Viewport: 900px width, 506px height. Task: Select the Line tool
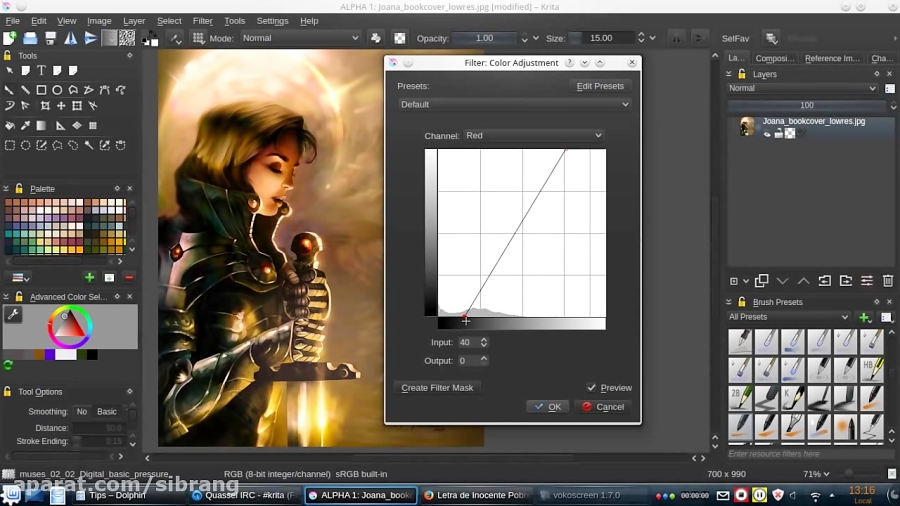25,90
